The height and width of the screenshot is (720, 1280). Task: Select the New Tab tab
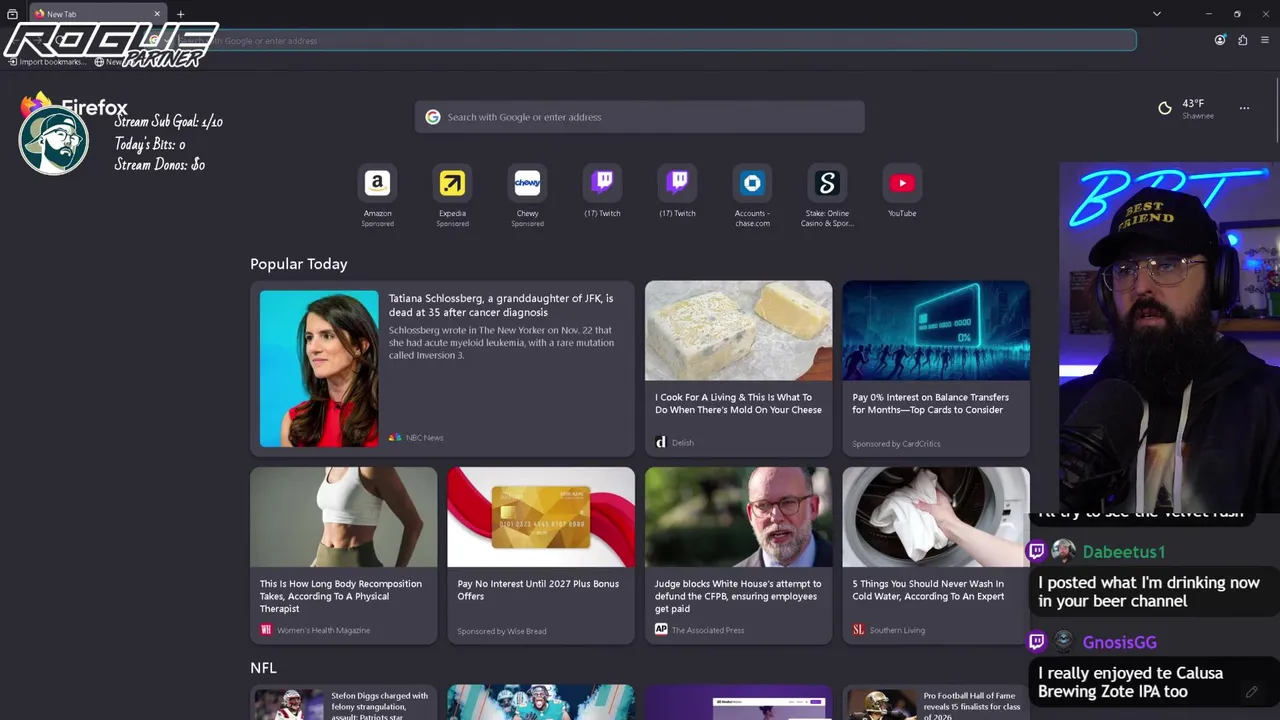click(98, 14)
